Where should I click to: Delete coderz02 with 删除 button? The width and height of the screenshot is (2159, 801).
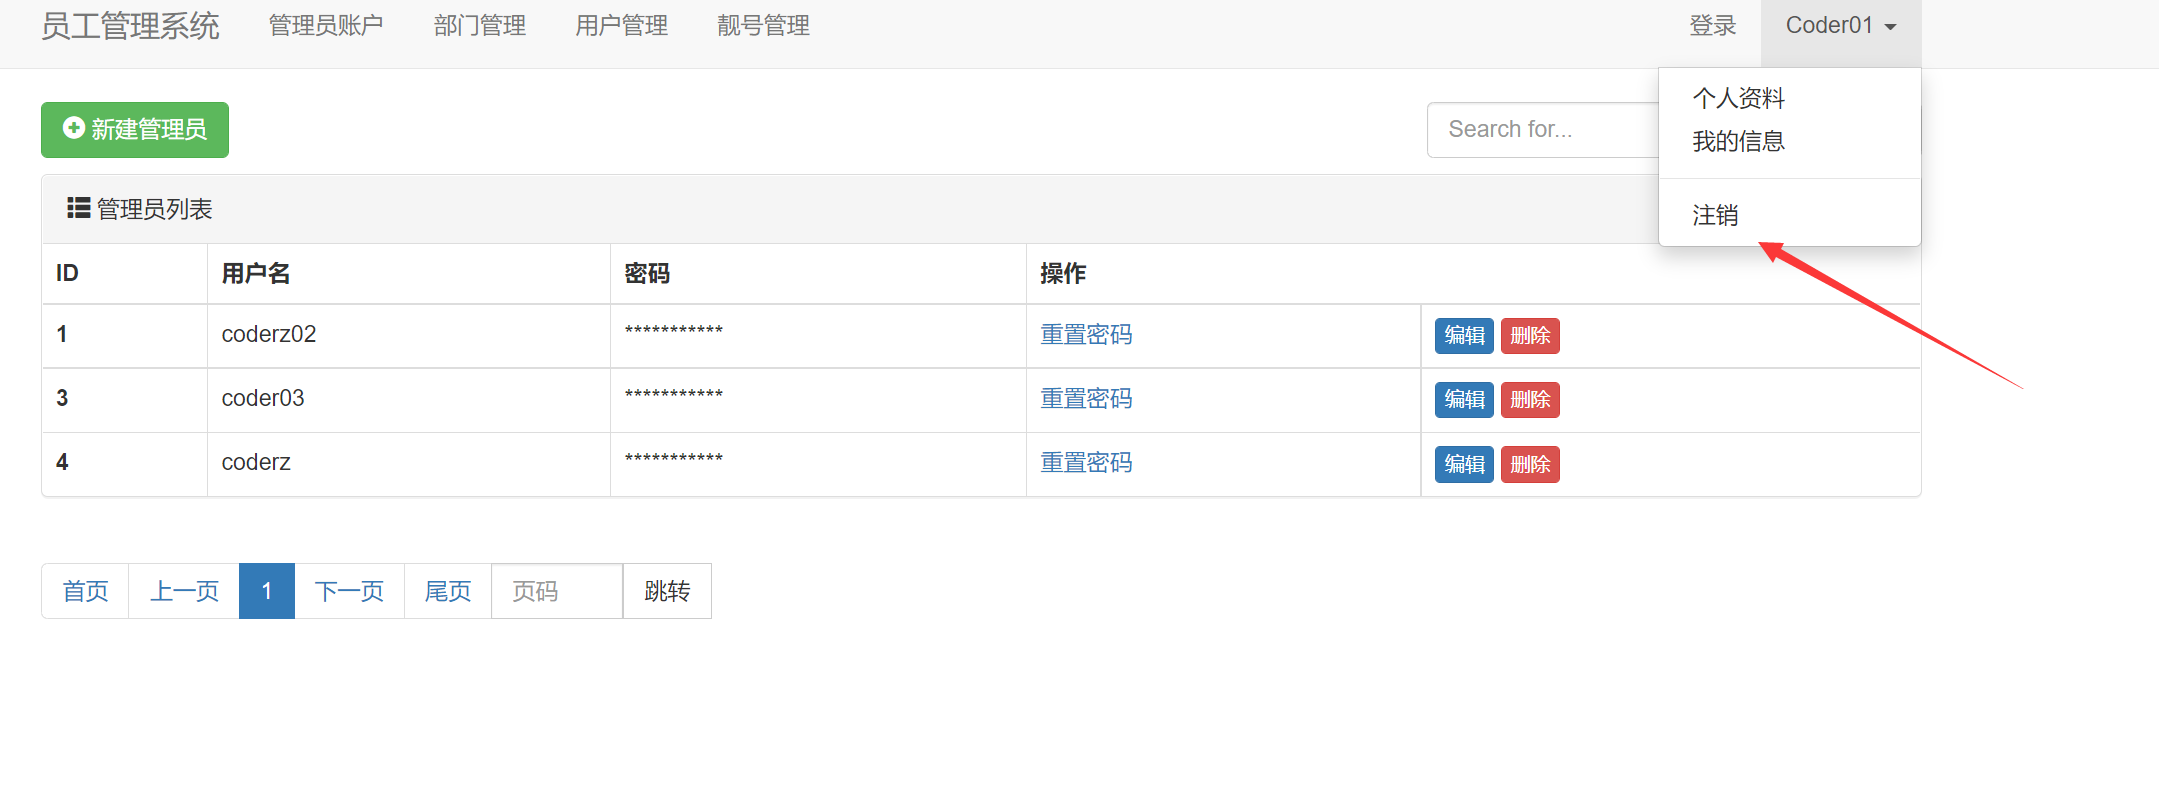[1530, 336]
